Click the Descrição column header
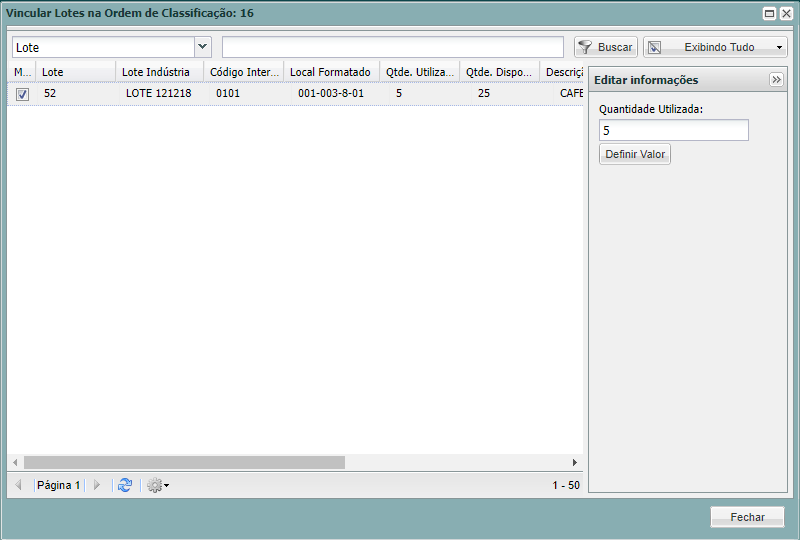800x540 pixels. (562, 72)
